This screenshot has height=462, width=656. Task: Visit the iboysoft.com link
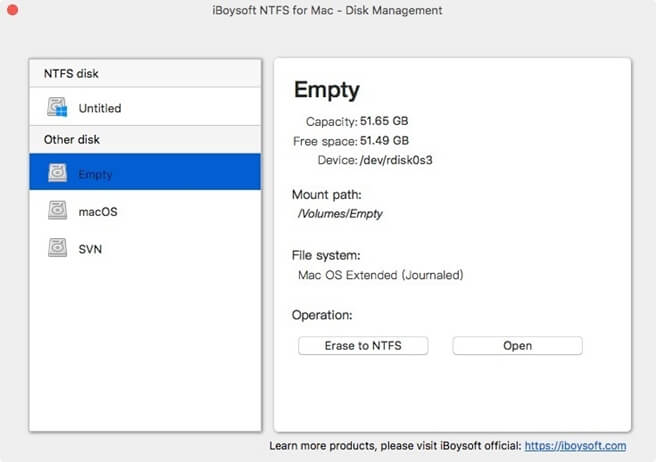point(575,446)
